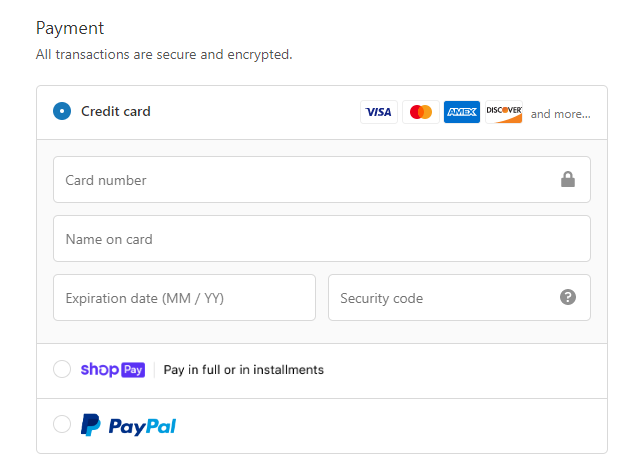The height and width of the screenshot is (473, 642).
Task: Focus the Name on card field
Action: 322,238
